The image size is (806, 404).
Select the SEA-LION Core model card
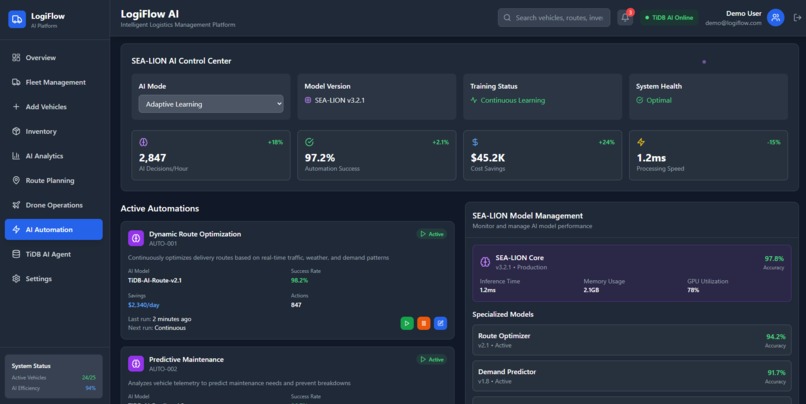[632, 273]
